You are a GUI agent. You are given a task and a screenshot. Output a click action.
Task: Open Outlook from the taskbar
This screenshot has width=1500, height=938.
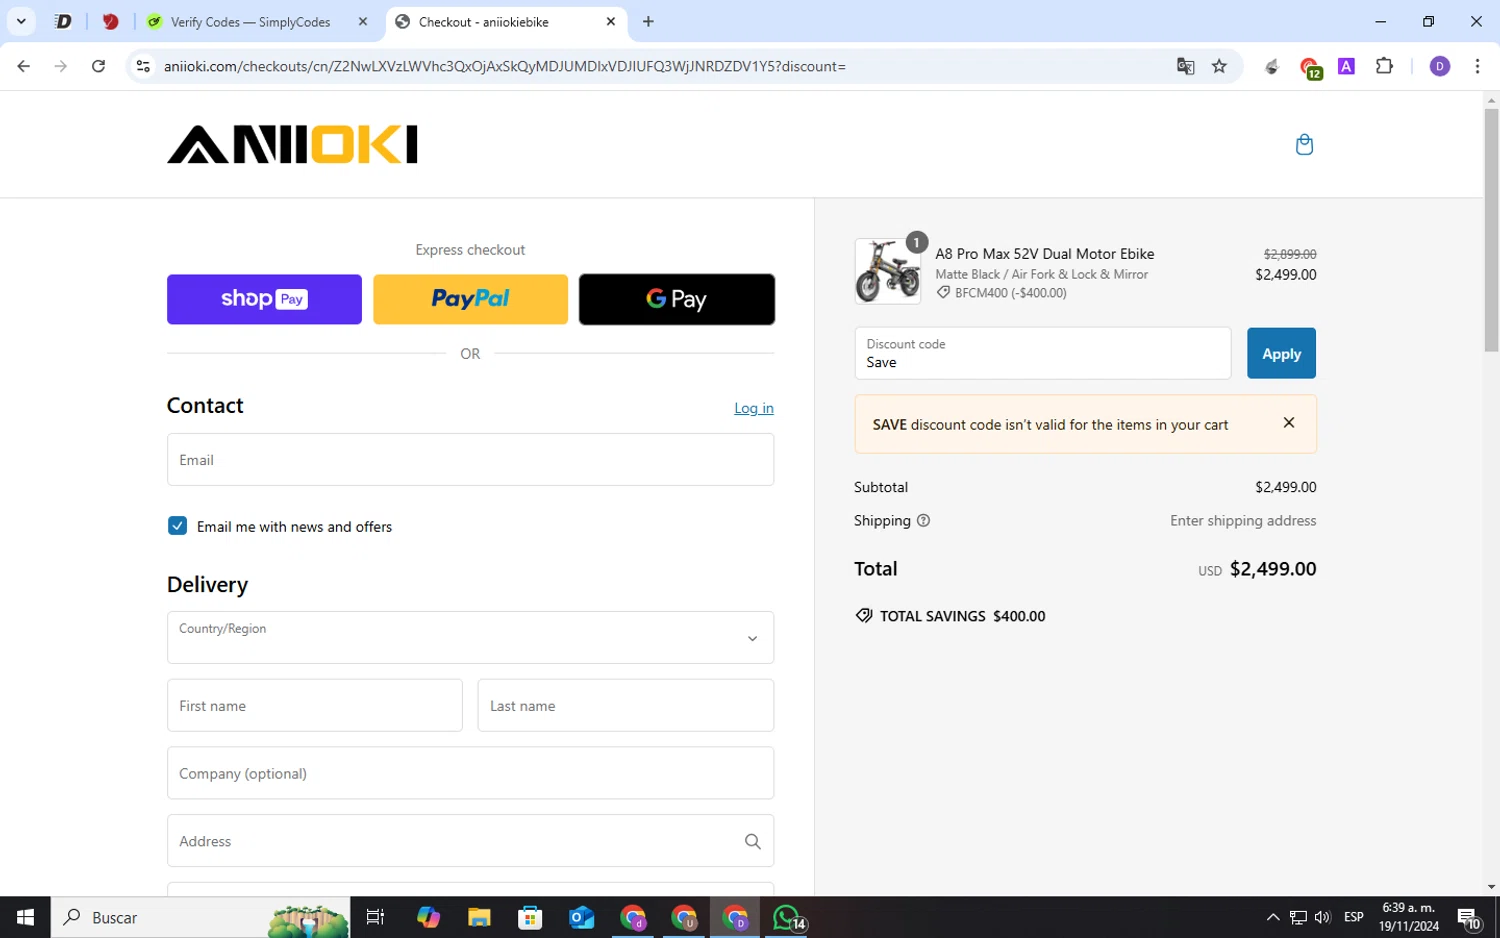point(581,917)
